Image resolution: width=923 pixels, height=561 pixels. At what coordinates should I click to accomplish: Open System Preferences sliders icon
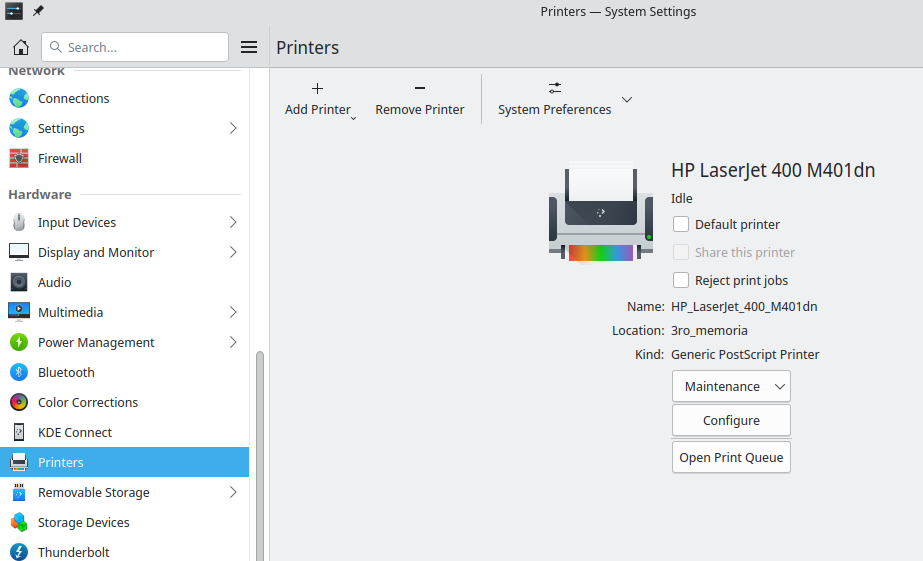(x=555, y=89)
